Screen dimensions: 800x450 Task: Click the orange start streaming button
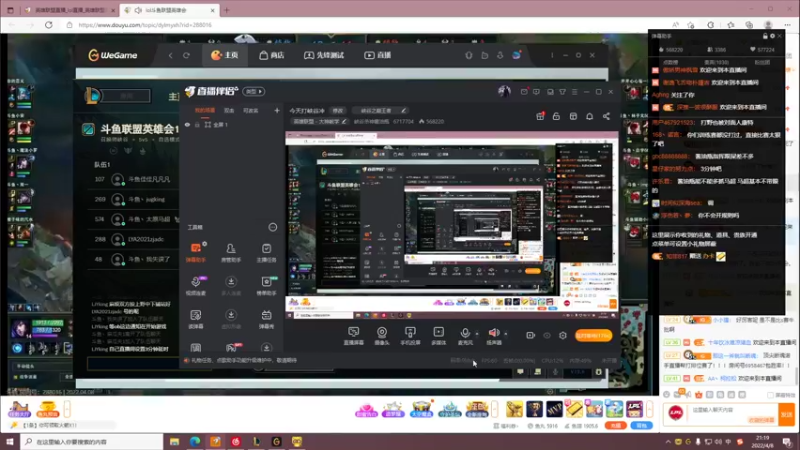click(x=593, y=335)
